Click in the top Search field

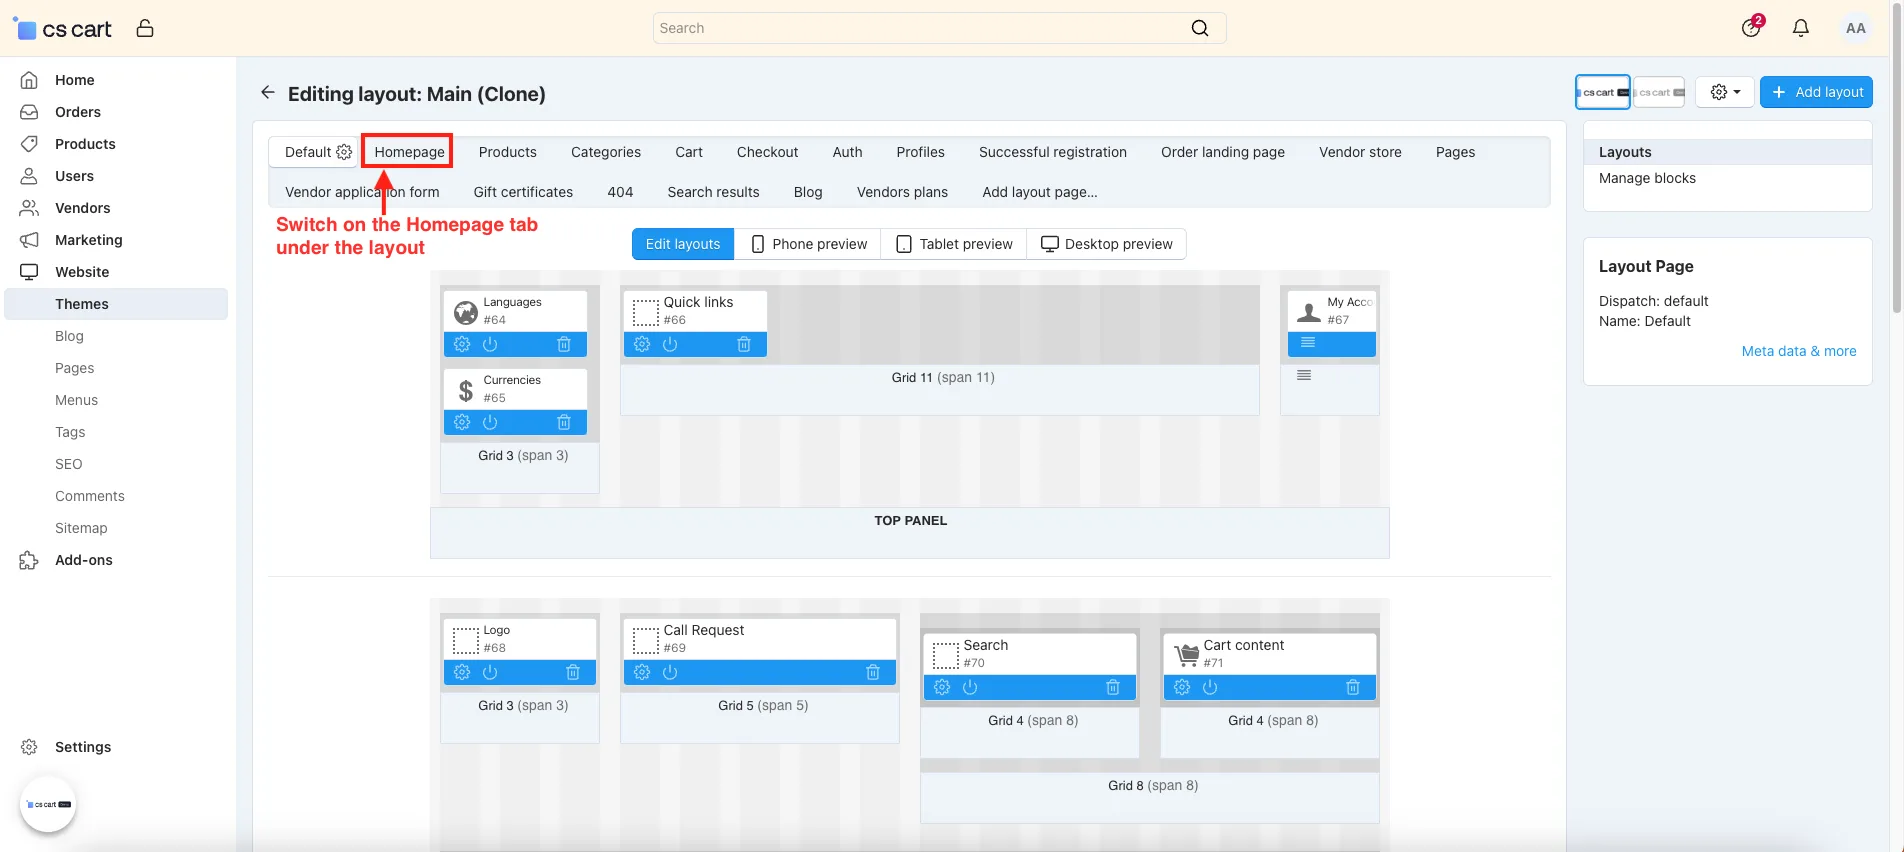pyautogui.click(x=939, y=28)
